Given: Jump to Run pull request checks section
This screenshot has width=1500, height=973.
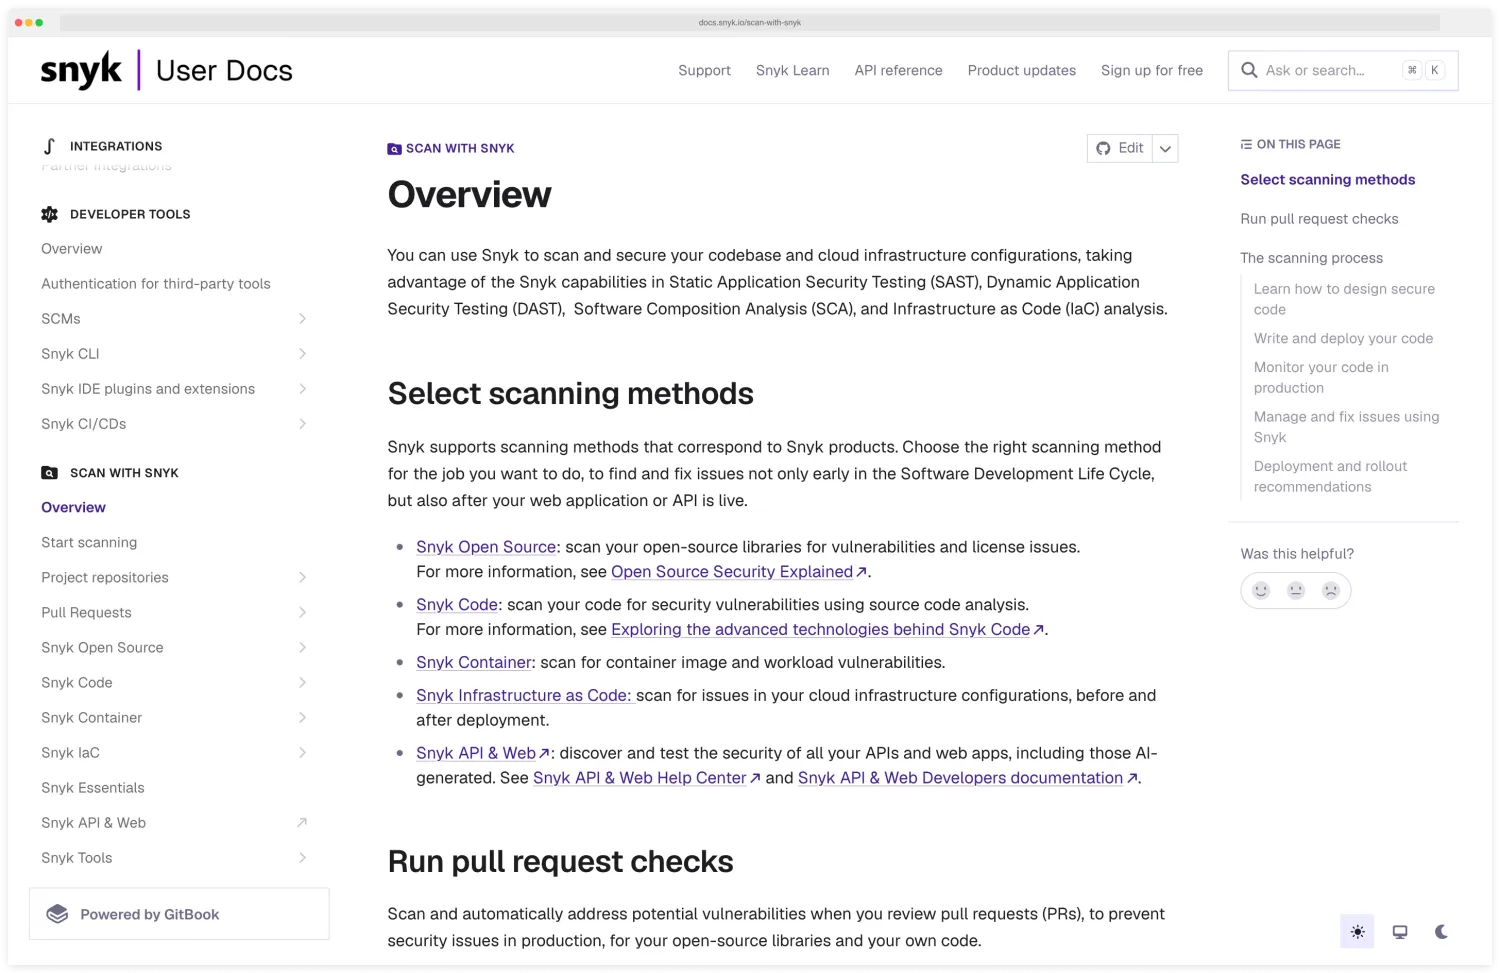Looking at the screenshot, I should click(x=1319, y=219).
